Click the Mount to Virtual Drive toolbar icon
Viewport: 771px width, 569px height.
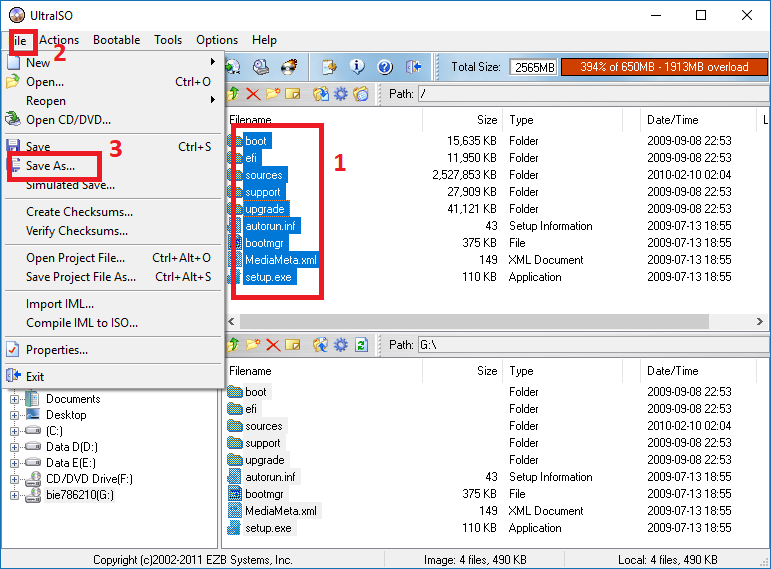(x=261, y=66)
